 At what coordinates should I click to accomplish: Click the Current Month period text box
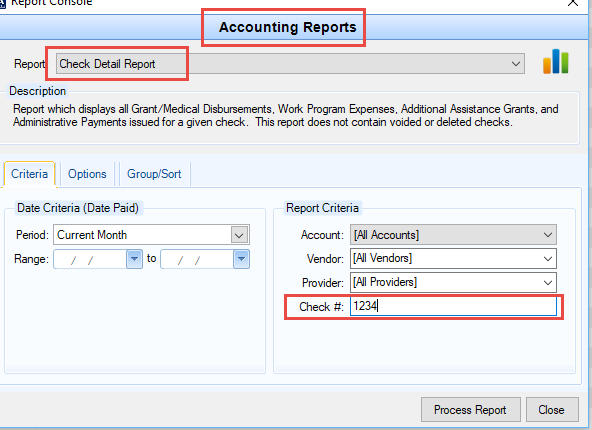(143, 235)
